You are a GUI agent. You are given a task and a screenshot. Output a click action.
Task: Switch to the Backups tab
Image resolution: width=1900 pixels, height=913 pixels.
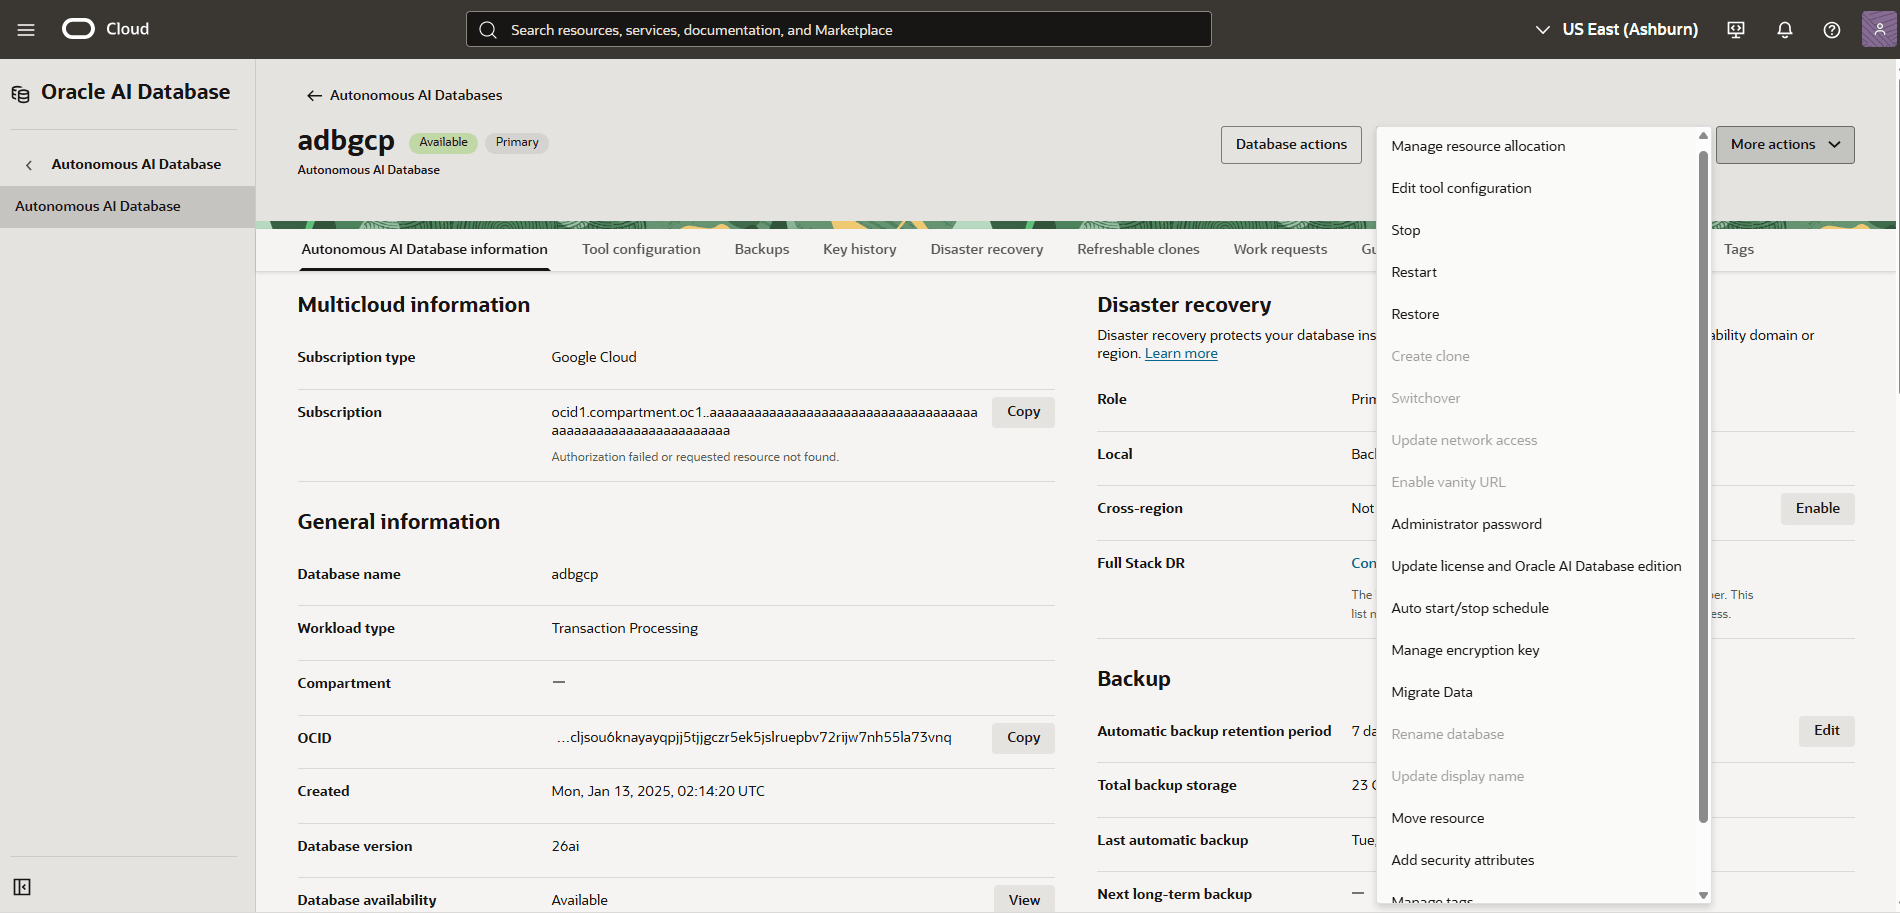[x=761, y=249]
